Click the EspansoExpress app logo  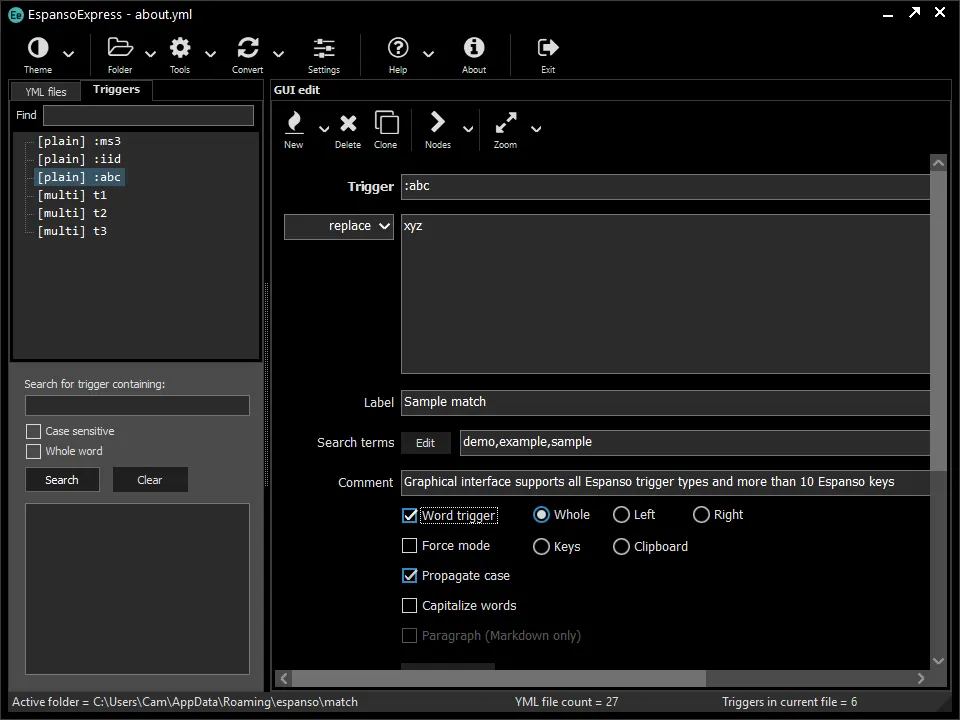click(16, 15)
